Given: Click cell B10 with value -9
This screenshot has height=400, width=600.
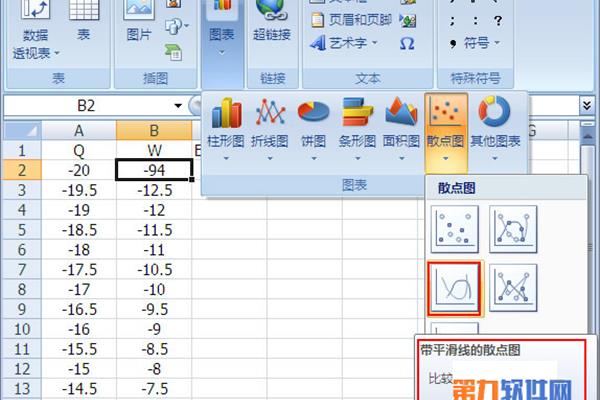Looking at the screenshot, I should [x=154, y=330].
